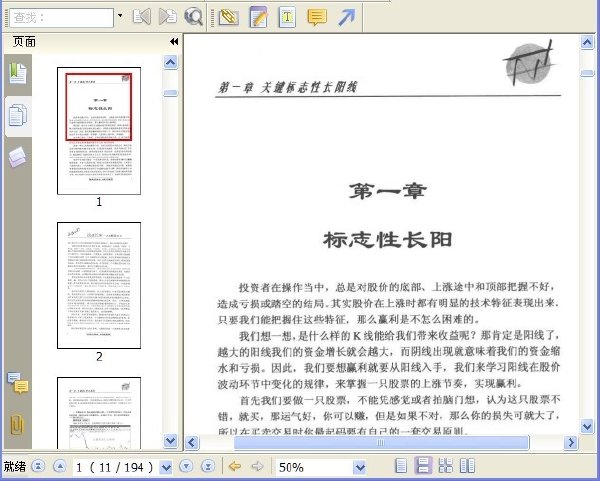Viewport: 600px width, 481px height.
Task: Open the pages thumbnails tab
Action: click(x=18, y=116)
